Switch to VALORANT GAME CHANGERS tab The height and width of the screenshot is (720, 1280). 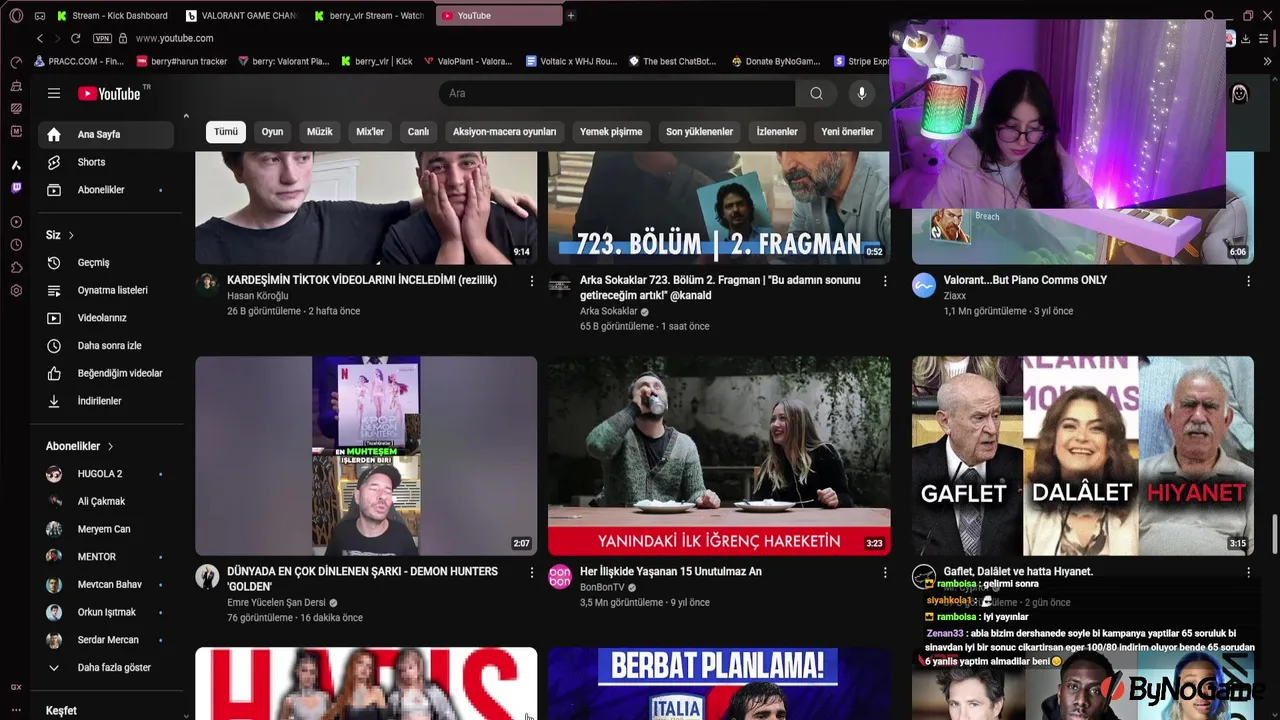pos(242,15)
